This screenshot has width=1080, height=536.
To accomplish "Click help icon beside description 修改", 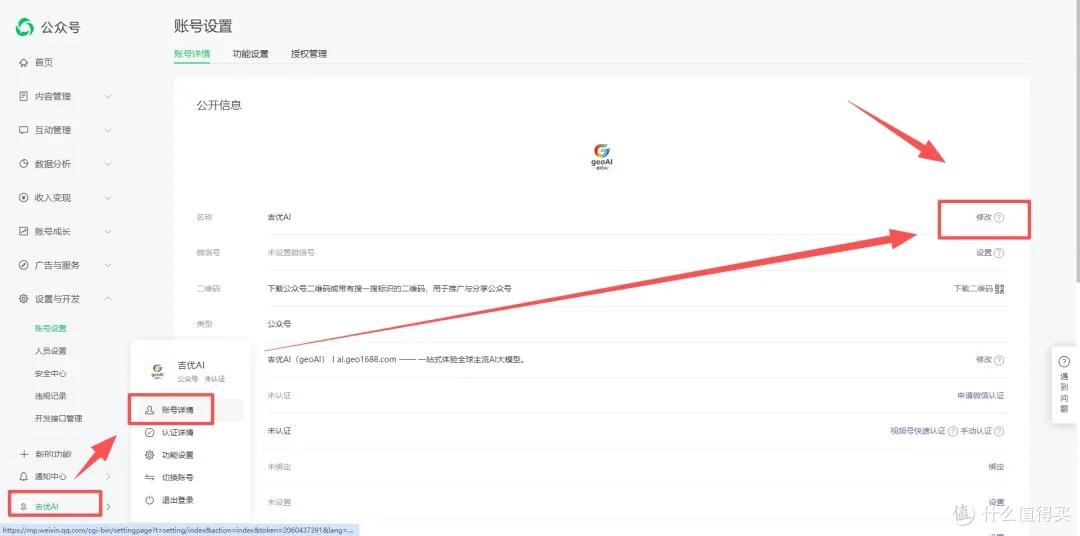I will 999,360.
